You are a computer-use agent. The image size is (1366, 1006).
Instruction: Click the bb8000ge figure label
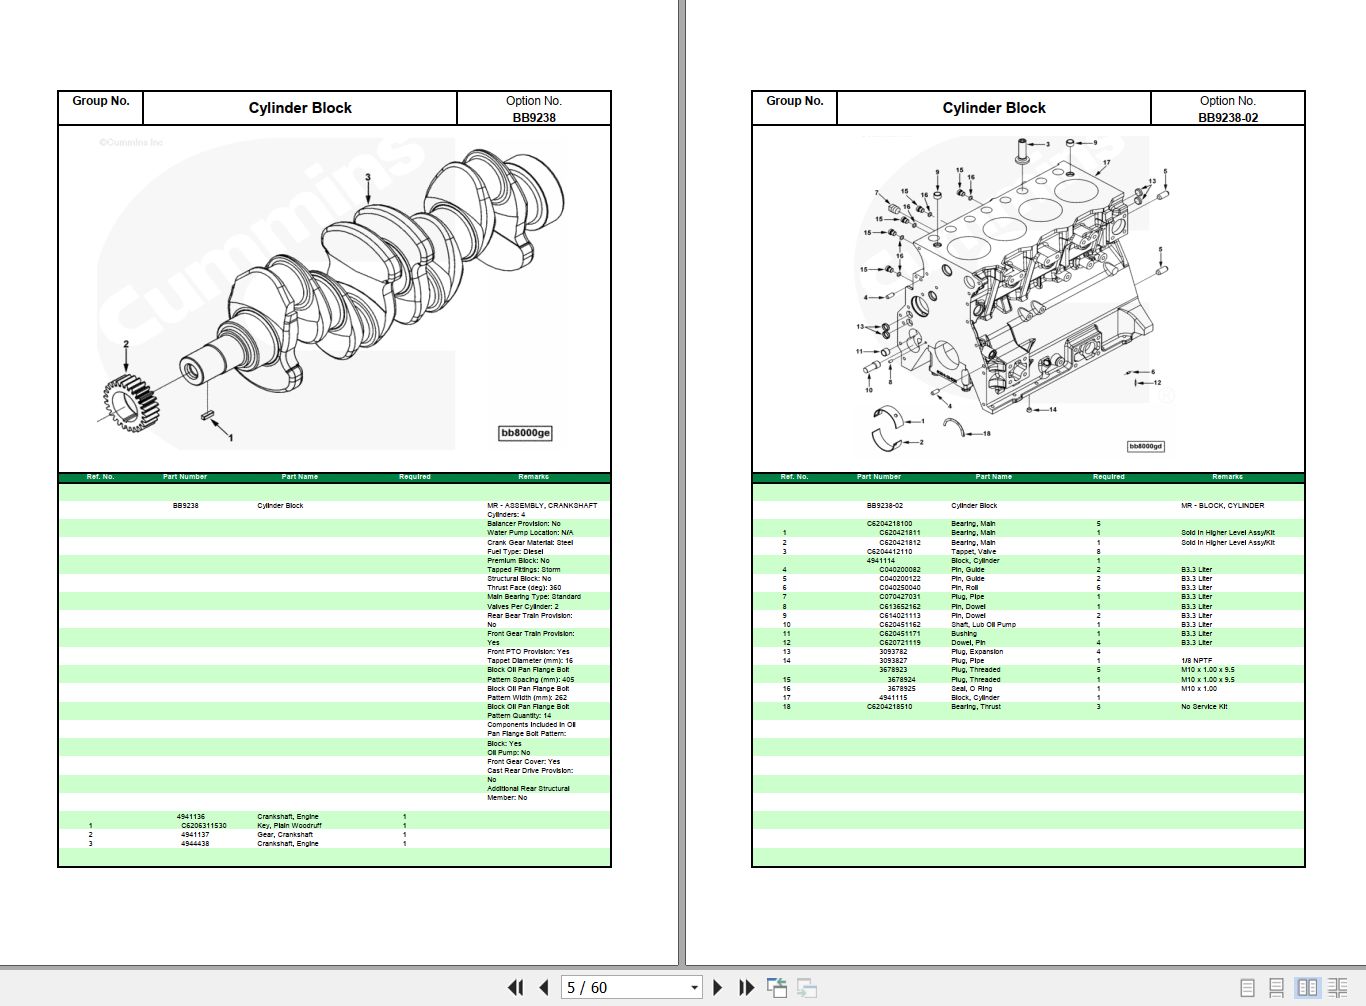[528, 433]
